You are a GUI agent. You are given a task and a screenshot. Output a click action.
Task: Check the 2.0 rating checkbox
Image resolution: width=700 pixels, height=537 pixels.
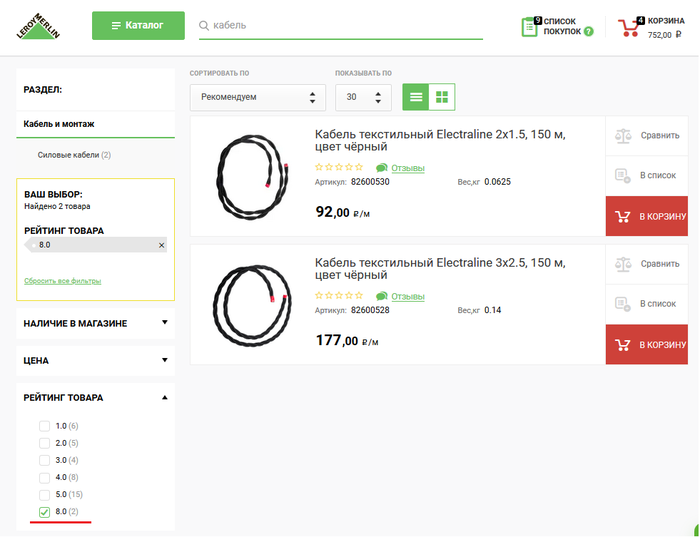pos(44,443)
